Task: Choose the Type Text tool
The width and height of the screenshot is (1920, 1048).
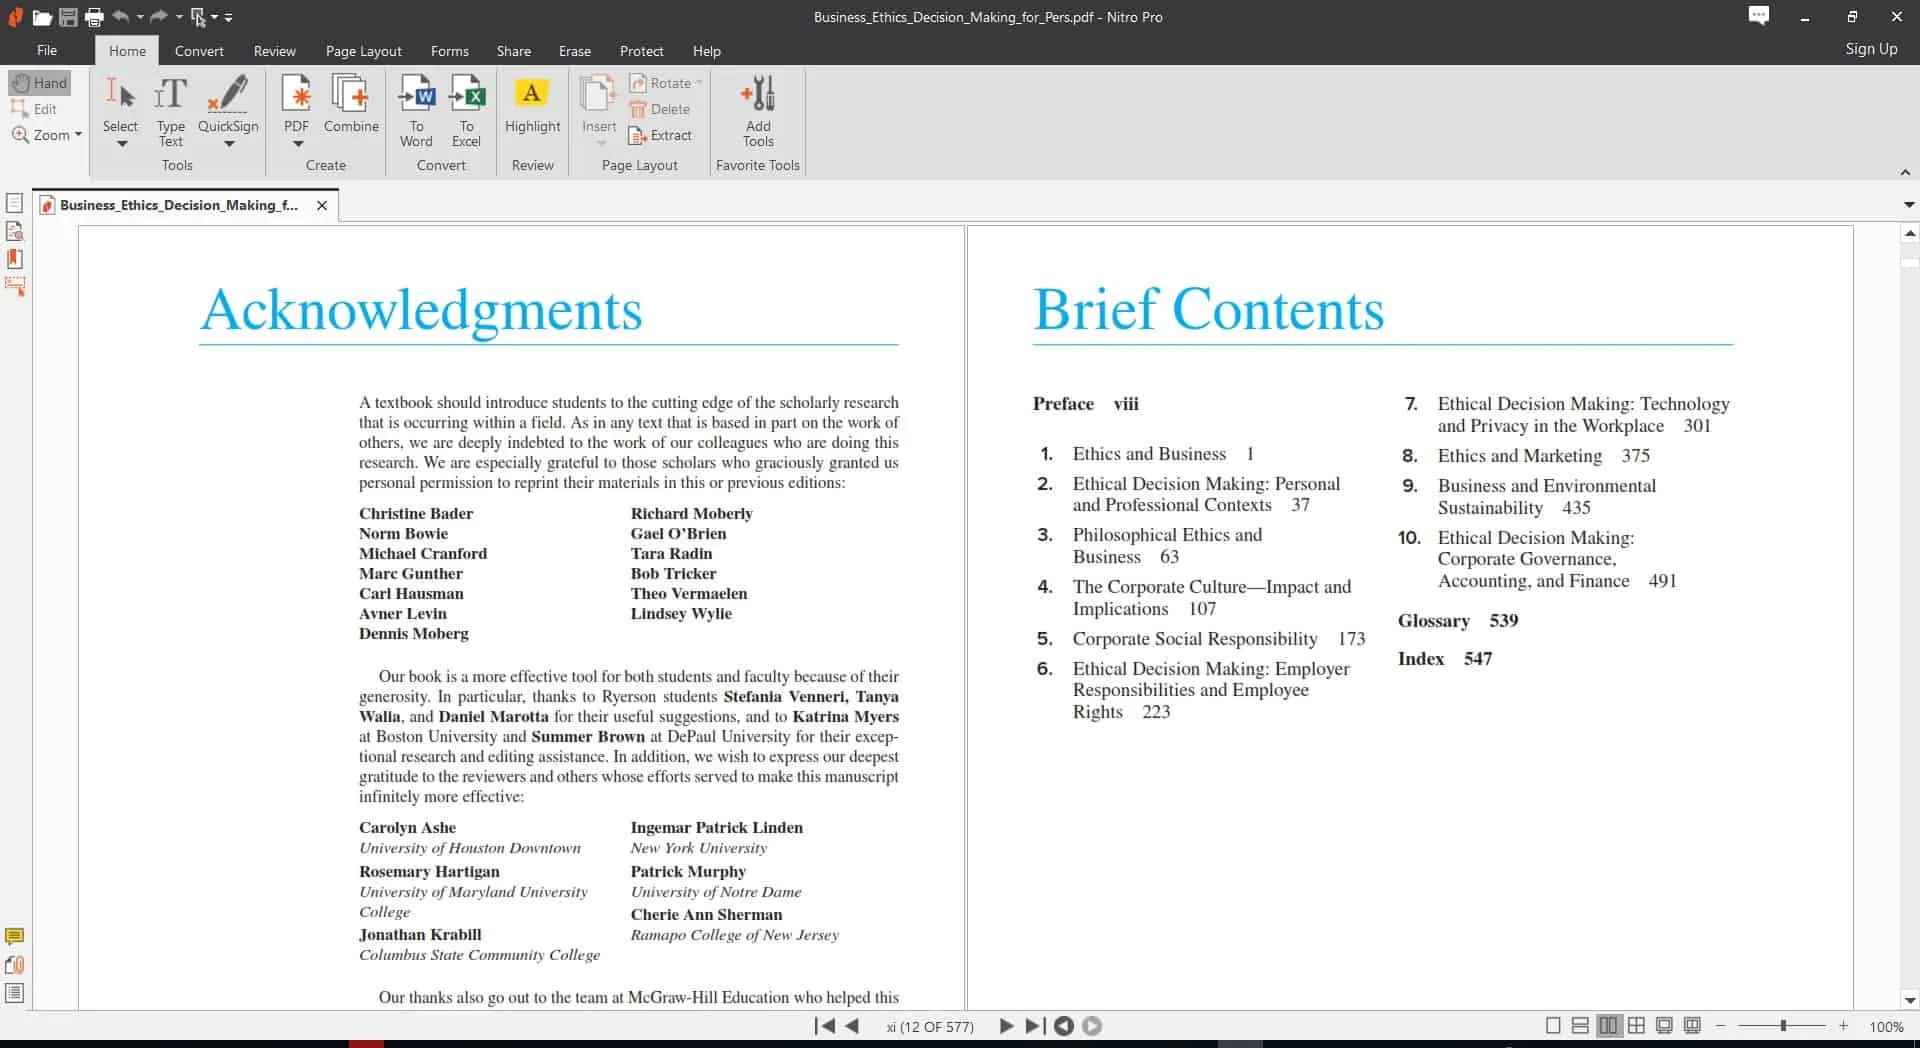Action: (x=170, y=96)
